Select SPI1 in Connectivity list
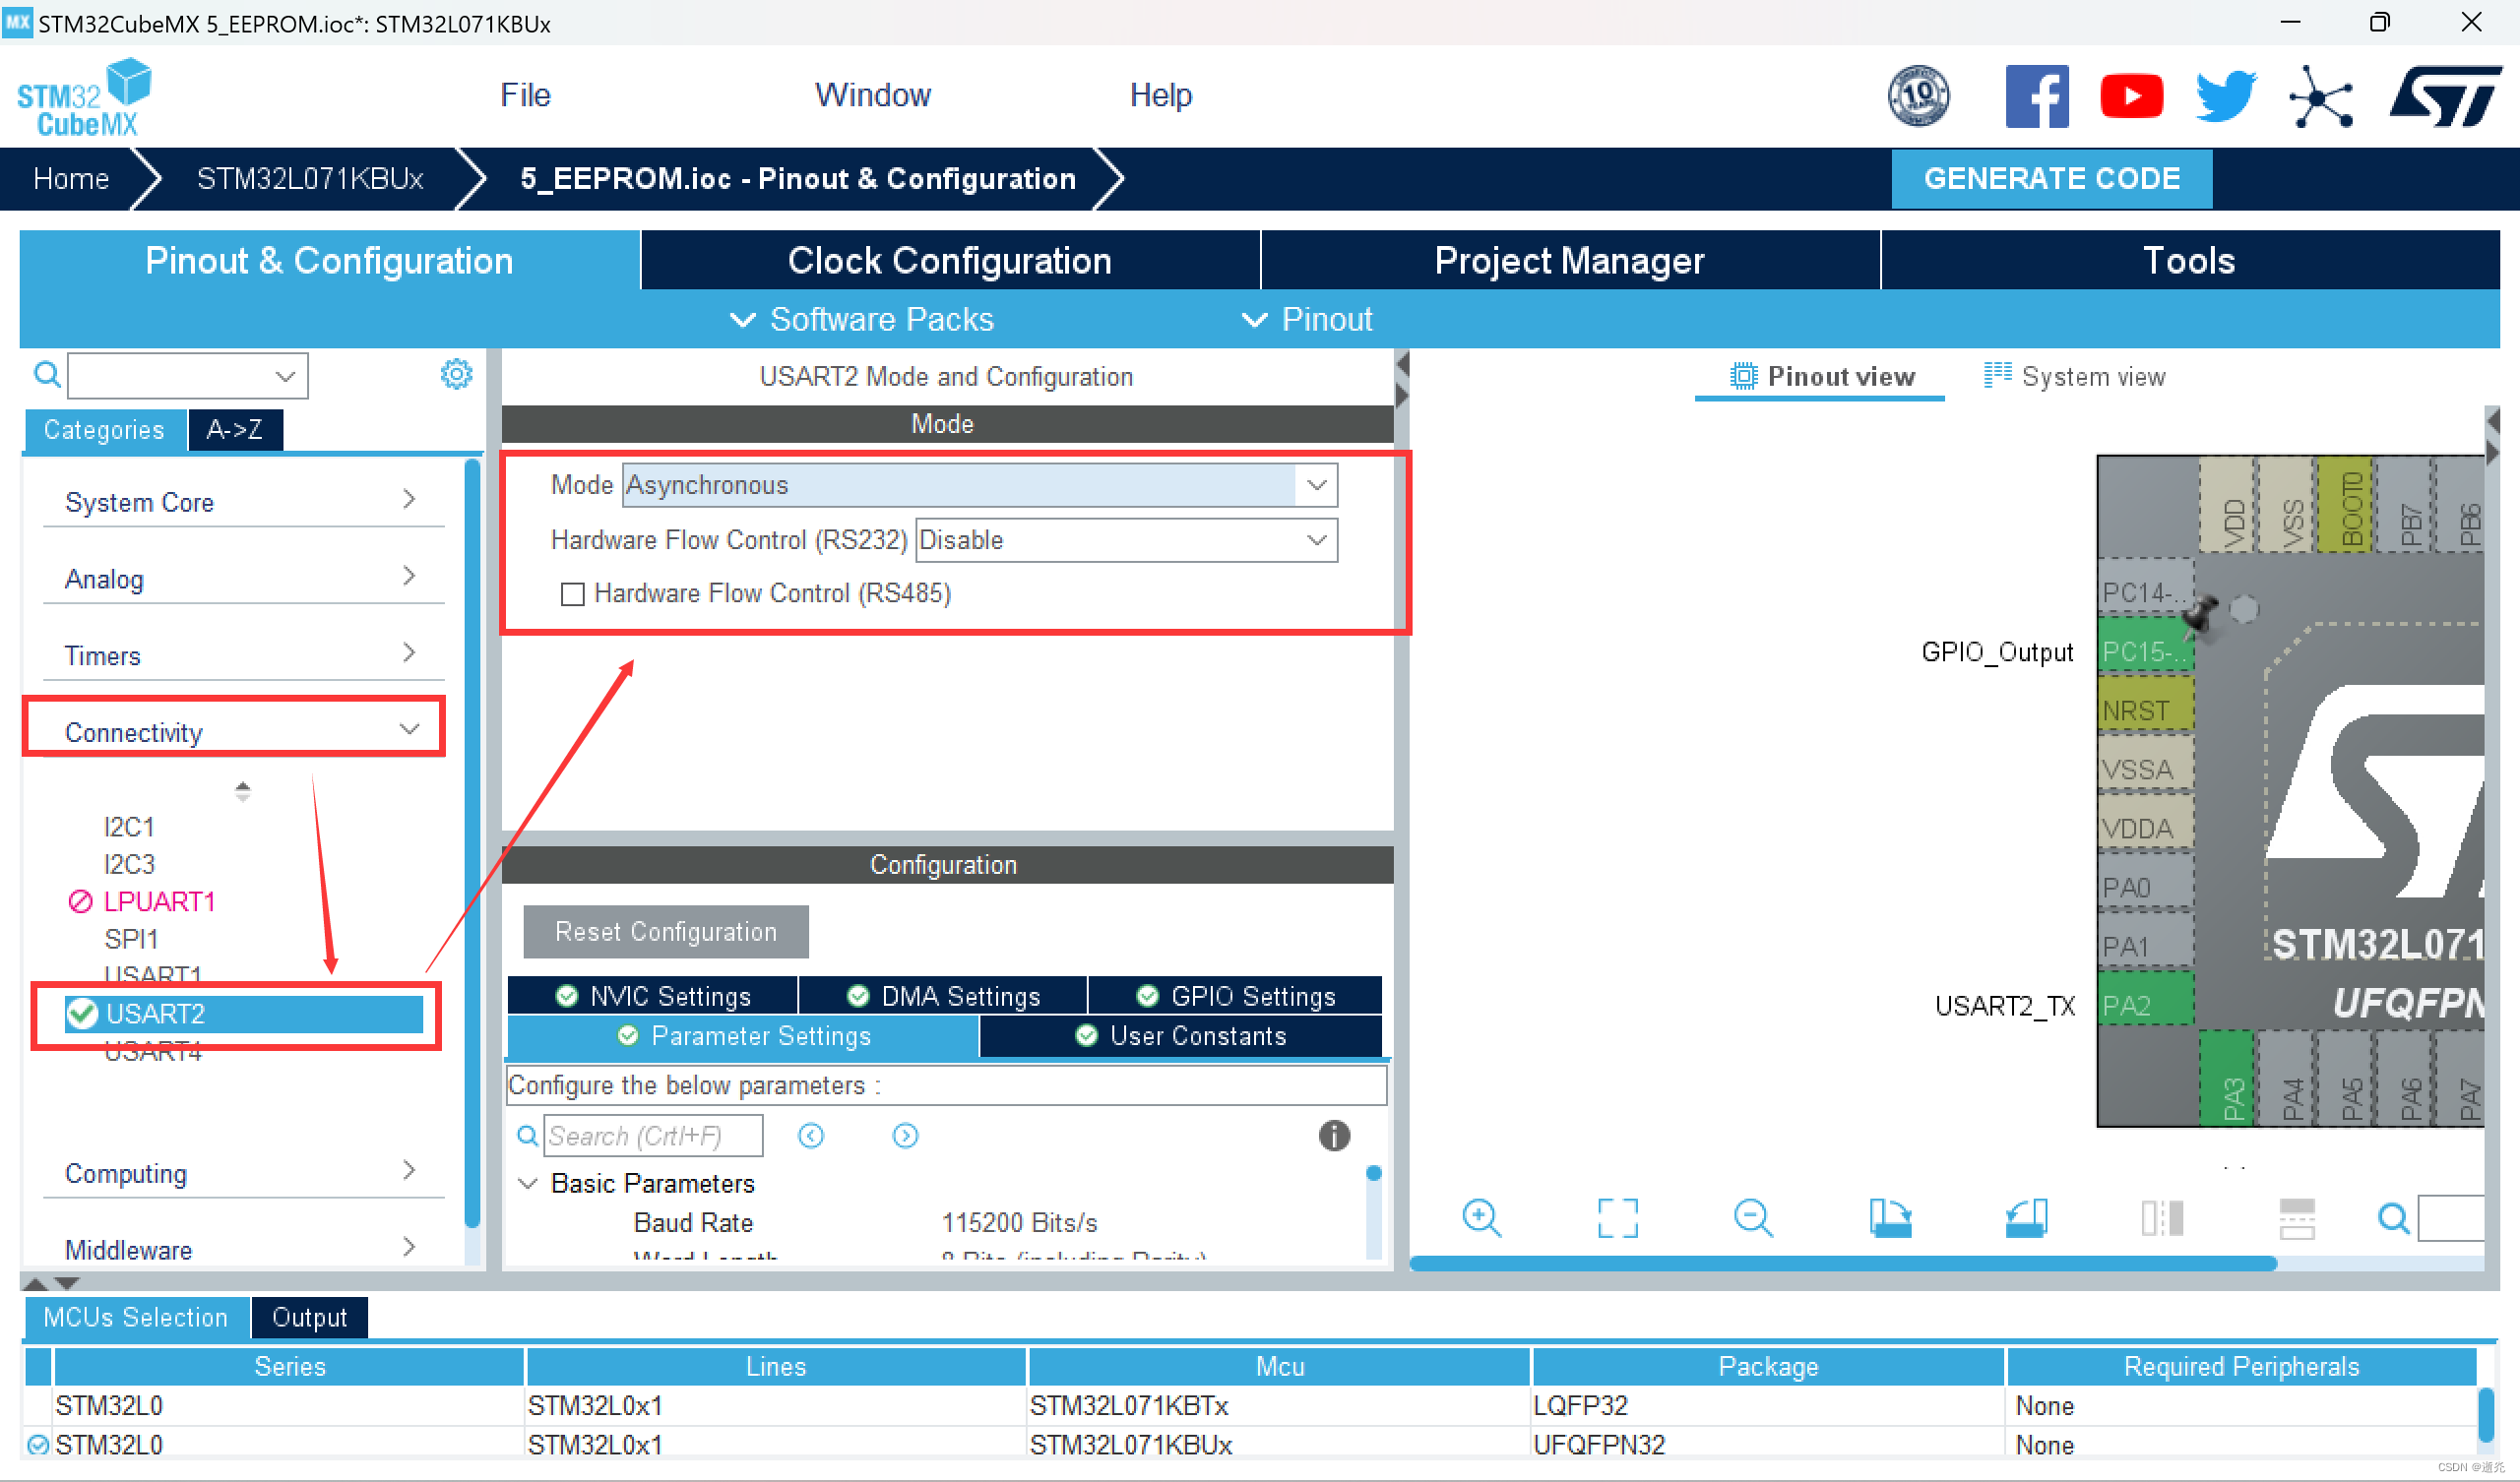The image size is (2520, 1482). [x=131, y=939]
